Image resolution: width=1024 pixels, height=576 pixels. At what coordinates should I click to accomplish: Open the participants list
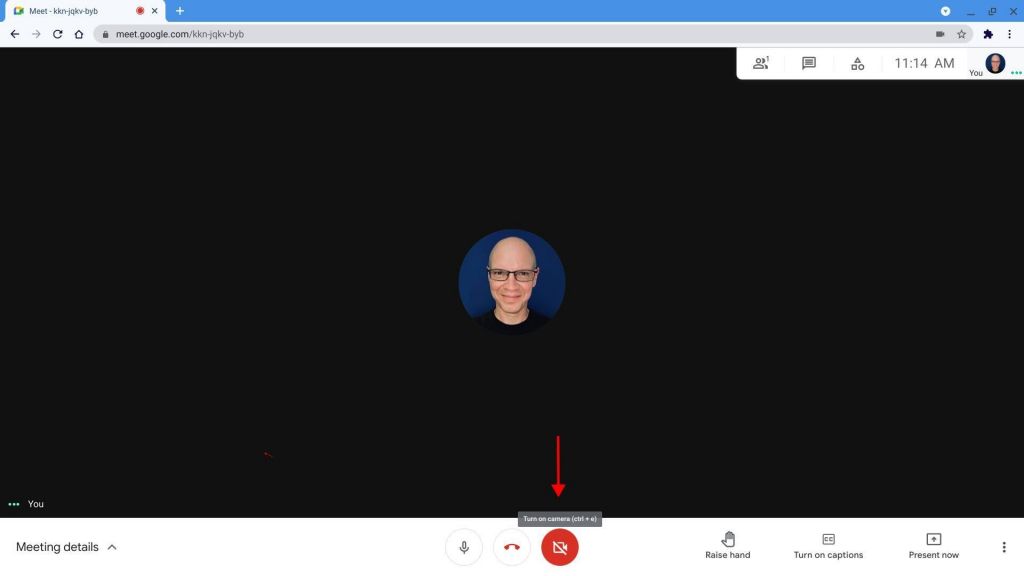761,63
